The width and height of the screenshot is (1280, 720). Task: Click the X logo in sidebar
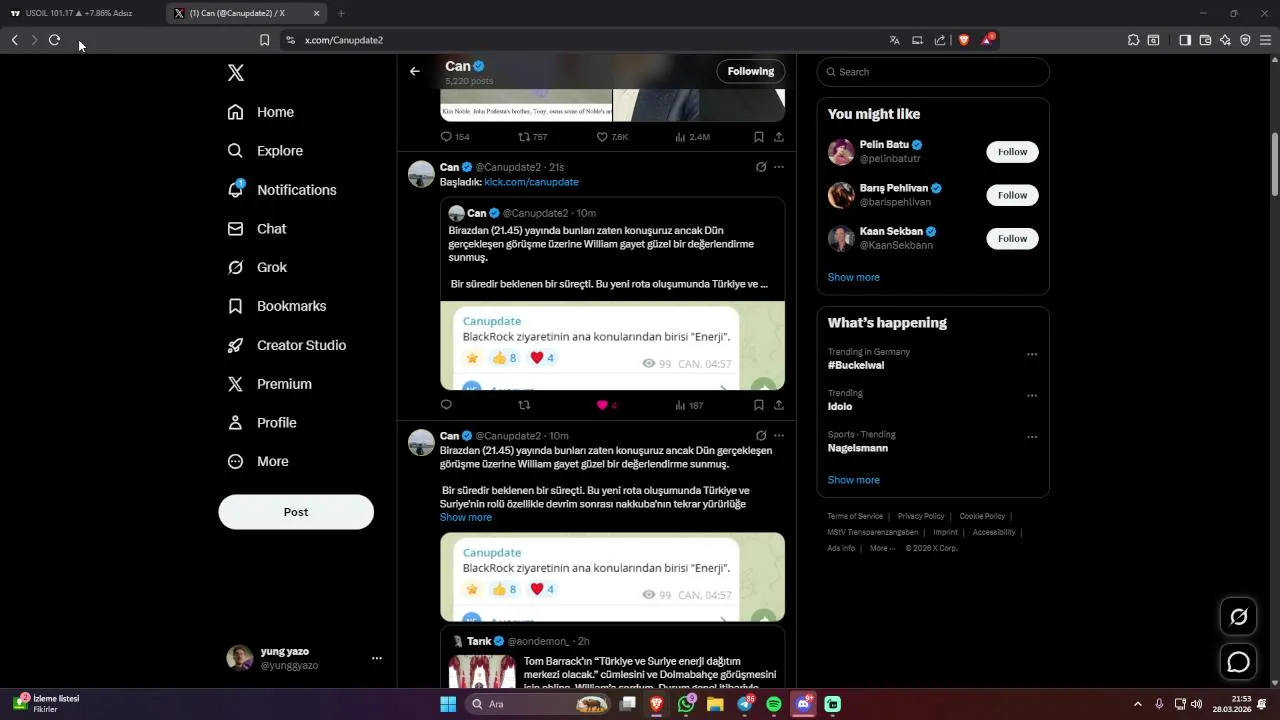point(236,73)
